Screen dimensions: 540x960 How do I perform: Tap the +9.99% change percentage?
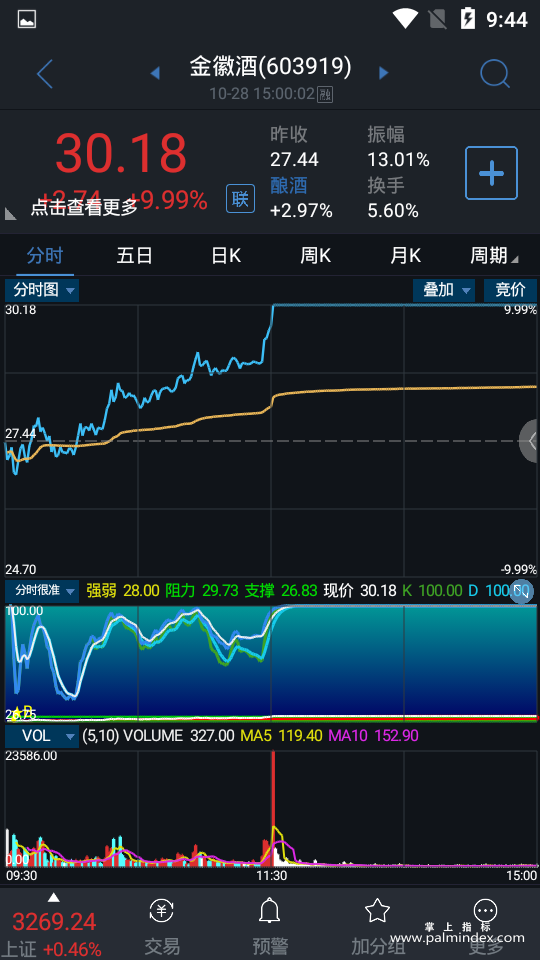(x=168, y=200)
